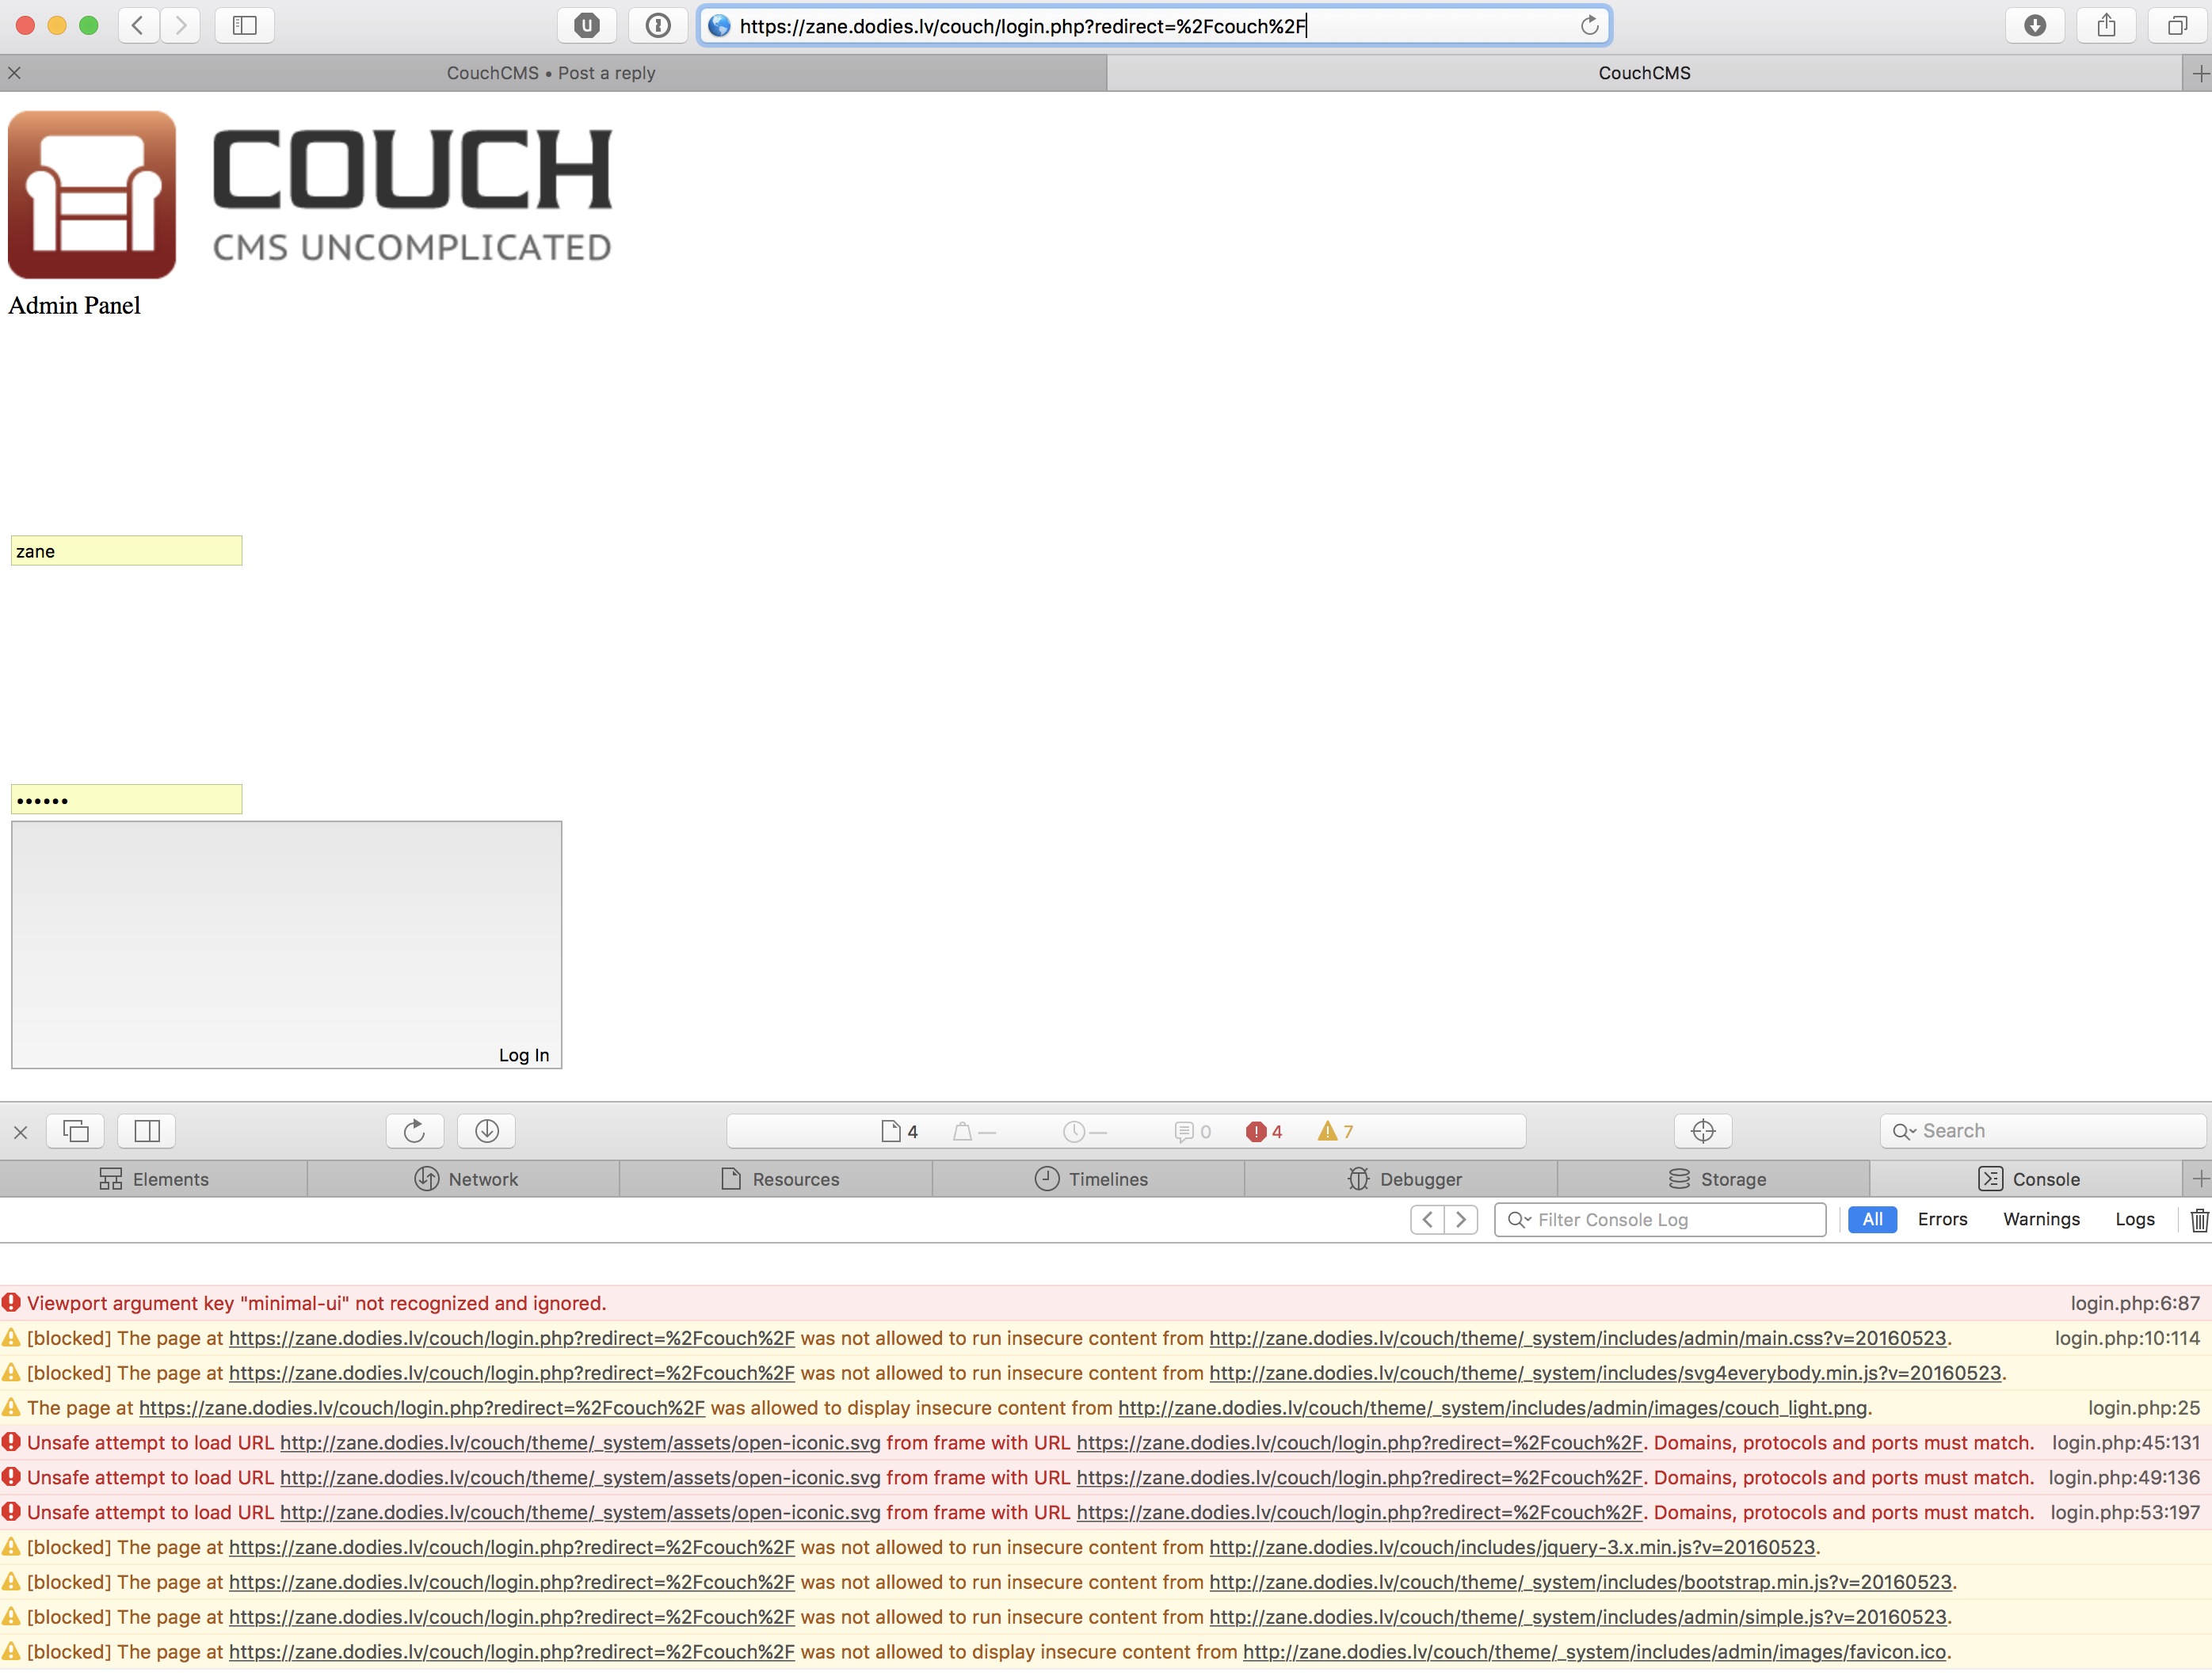Open the Elements tab
The width and height of the screenshot is (2212, 1676).
pos(154,1180)
